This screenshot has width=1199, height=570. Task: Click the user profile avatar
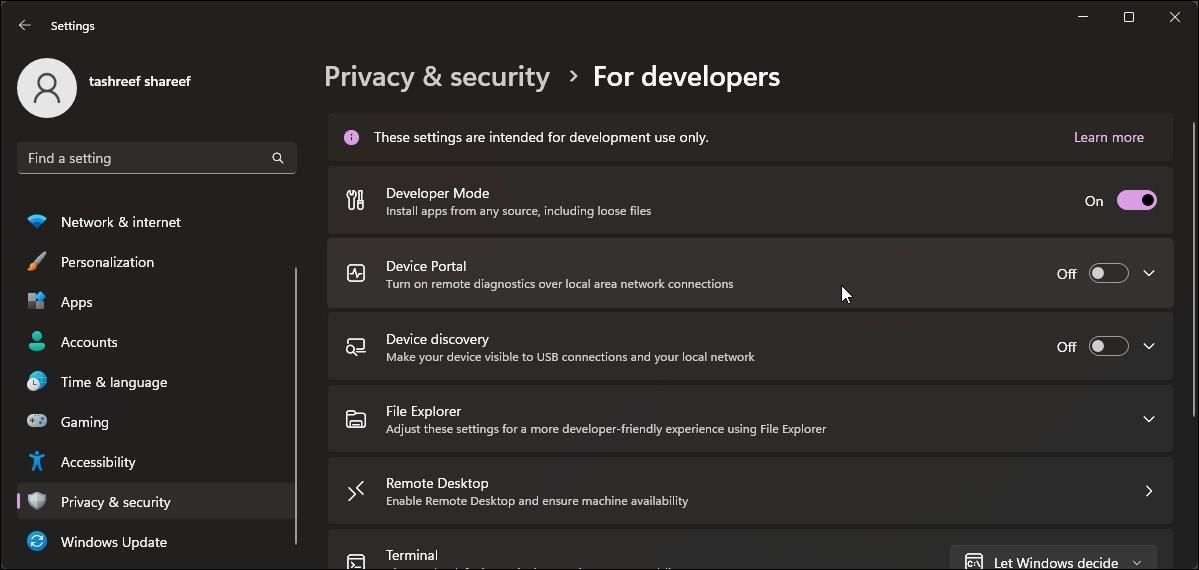pyautogui.click(x=47, y=88)
